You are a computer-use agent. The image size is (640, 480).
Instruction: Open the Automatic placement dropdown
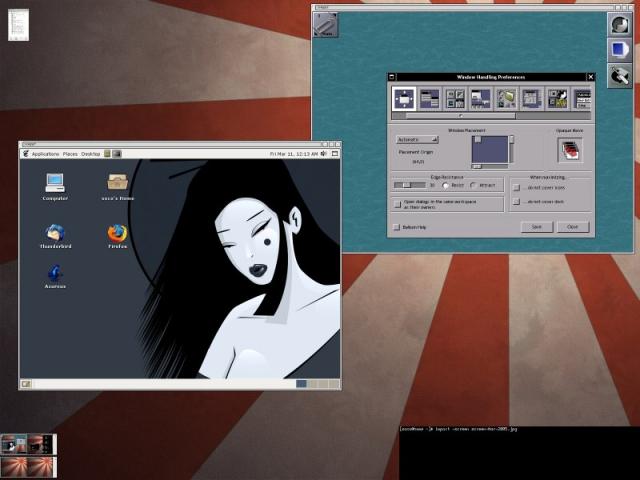(417, 139)
